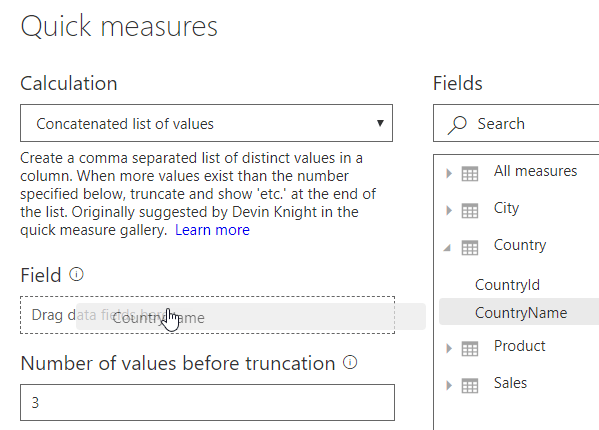Click the City table icon
This screenshot has width=599, height=430.
click(470, 210)
